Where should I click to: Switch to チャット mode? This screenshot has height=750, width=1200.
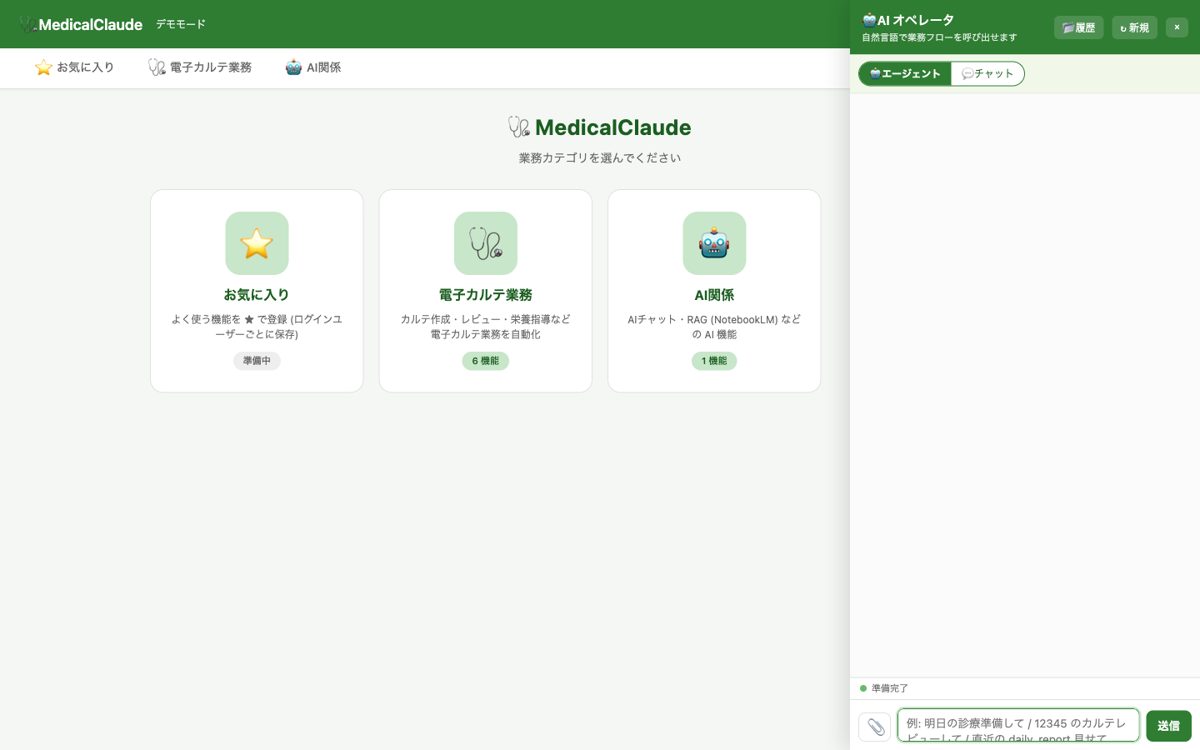[x=987, y=74]
